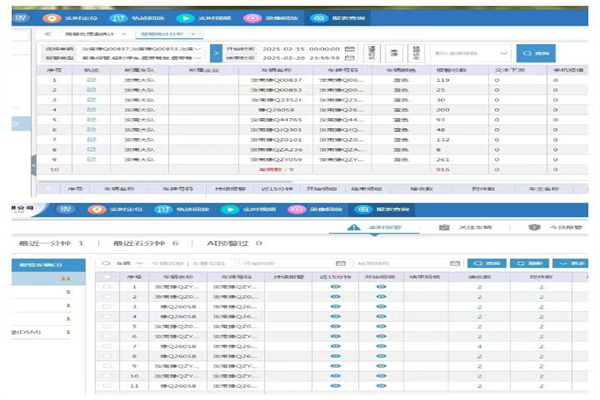
Task: Click the 近15分钟 eye icon in alarm row 3
Action: pos(335,308)
